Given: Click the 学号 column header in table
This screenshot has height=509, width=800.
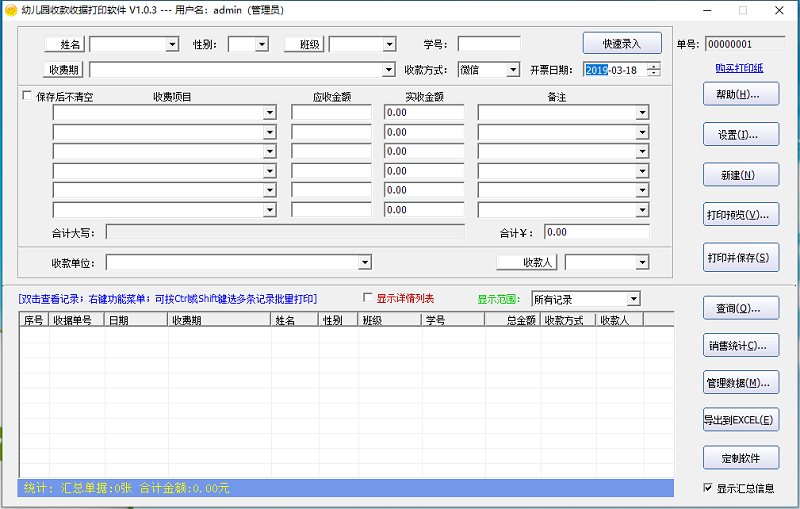Looking at the screenshot, I should pyautogui.click(x=453, y=320).
